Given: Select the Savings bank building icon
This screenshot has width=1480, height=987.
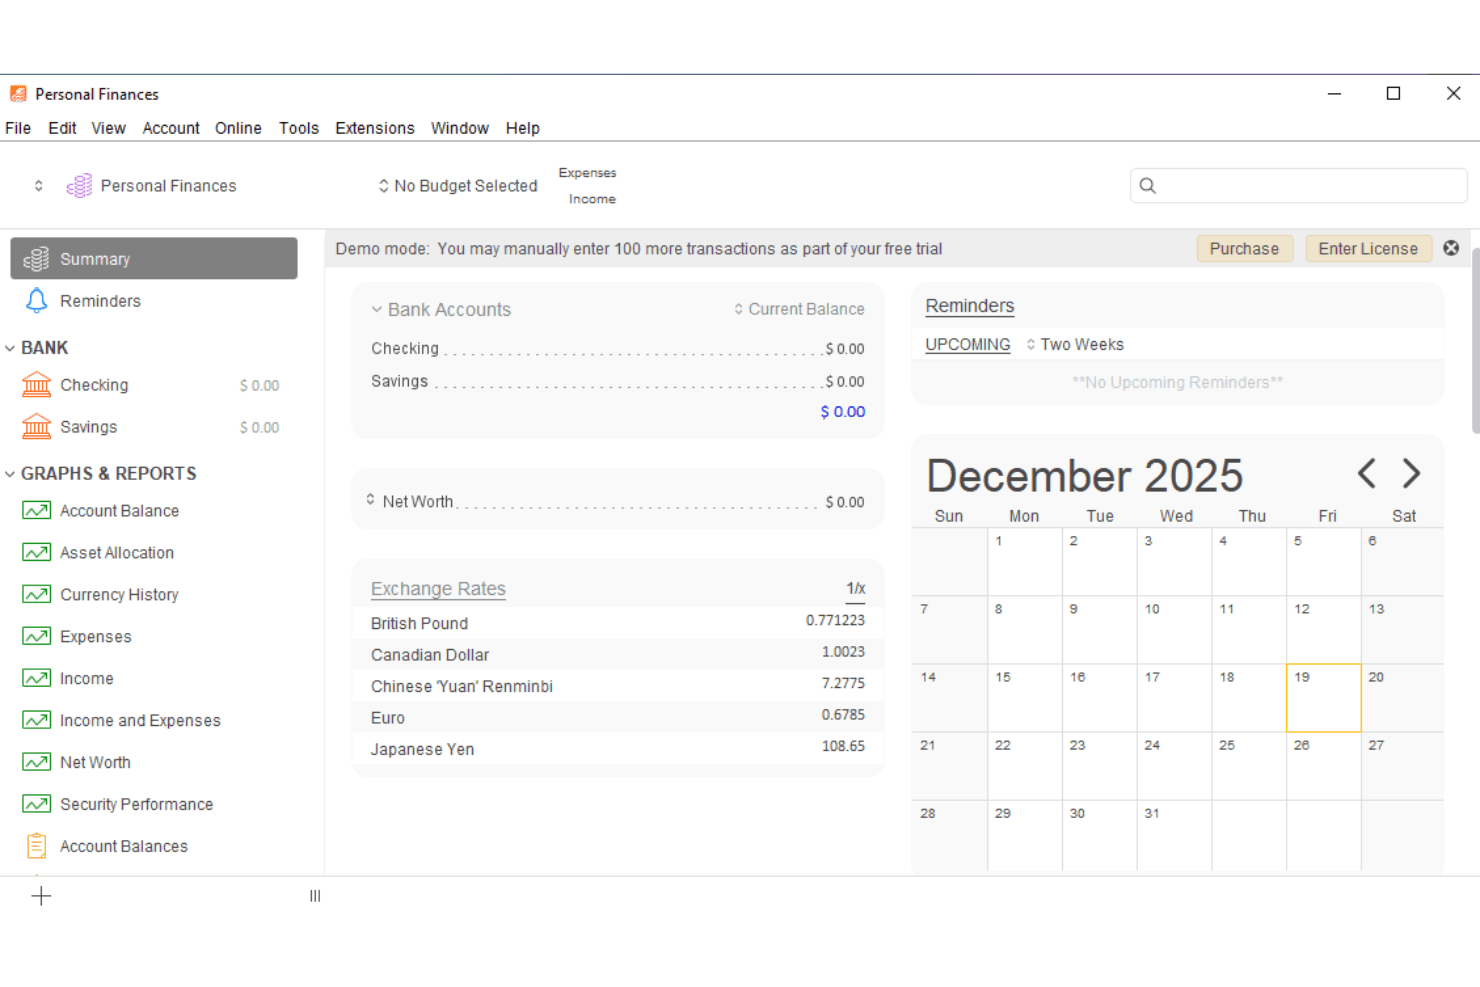Looking at the screenshot, I should (x=36, y=427).
